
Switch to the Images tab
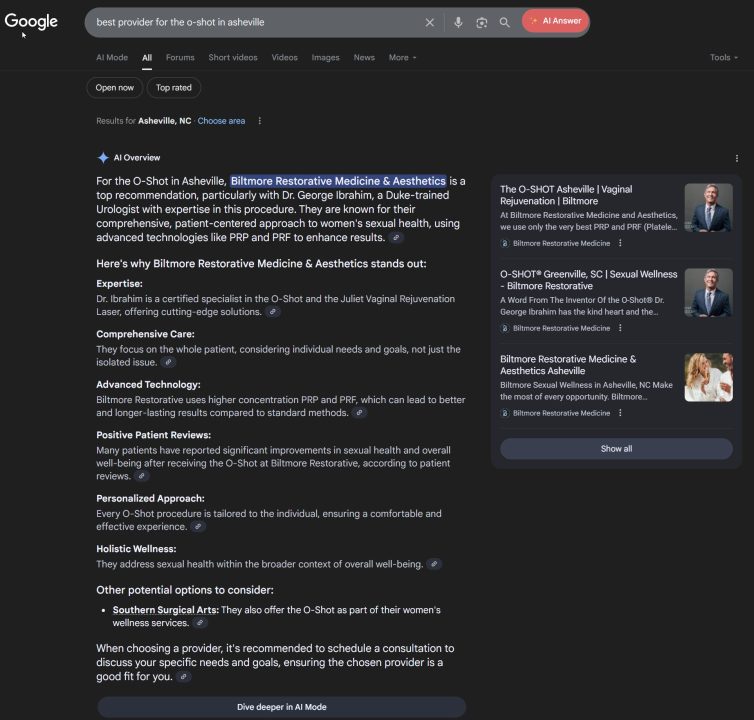325,58
